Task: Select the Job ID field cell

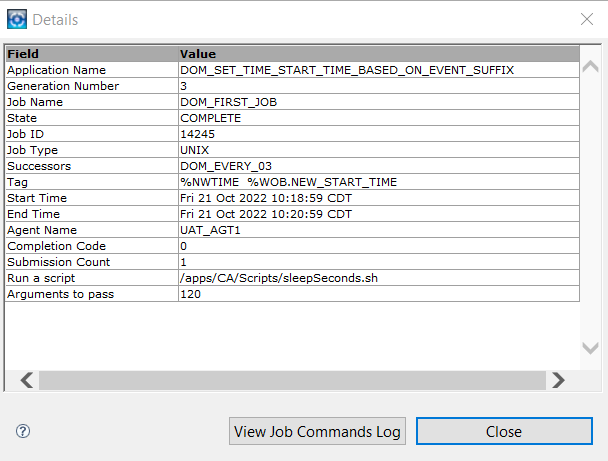Action: [x=92, y=134]
